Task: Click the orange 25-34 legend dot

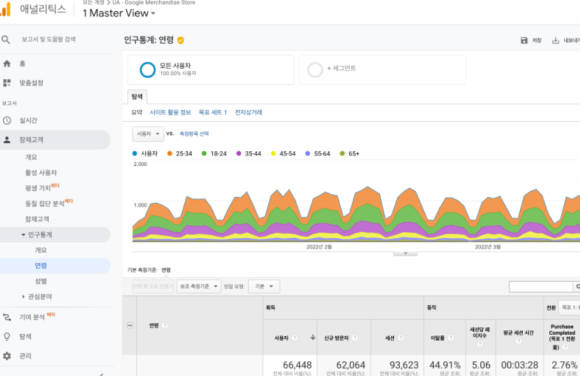Action: [169, 154]
